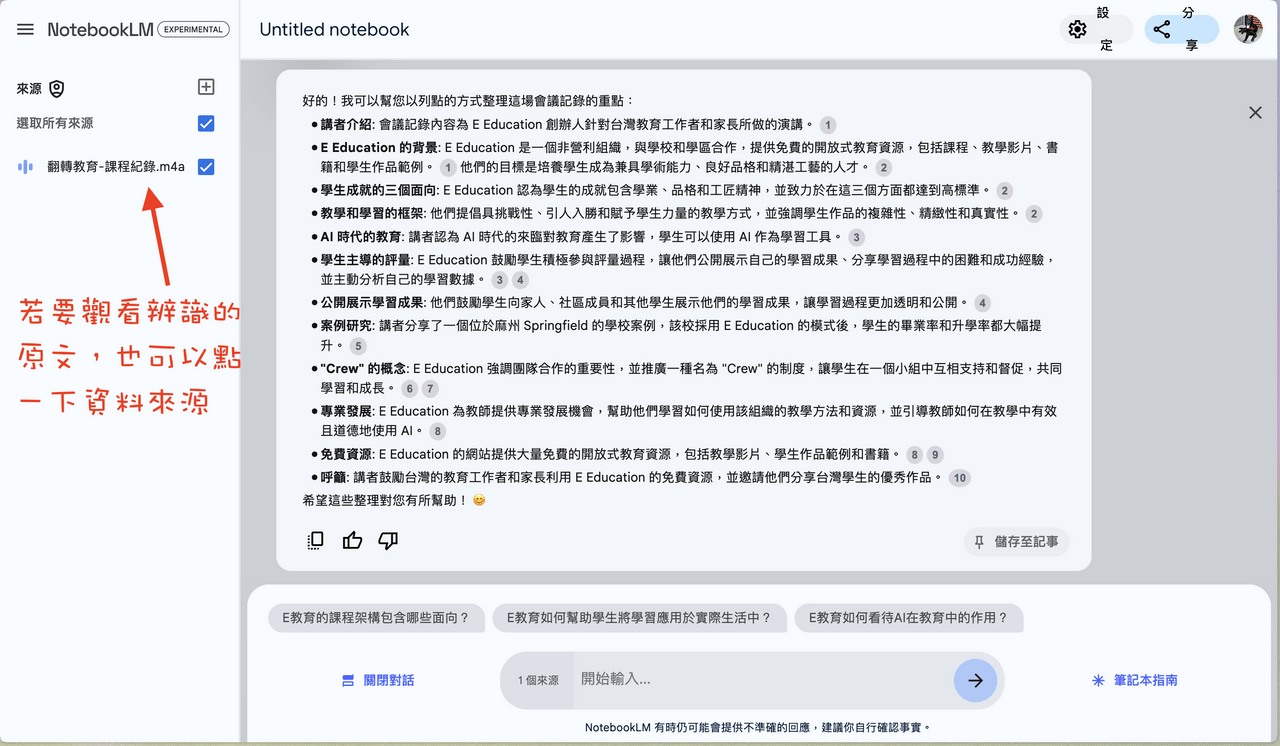1280x746 pixels.
Task: Click the 來源 heading in the sidebar
Action: (x=30, y=89)
